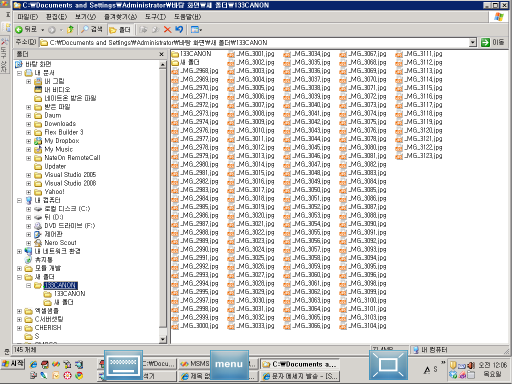This screenshot has height=384, width=512.
Task: Expand the CHERISH folder node
Action: (19, 328)
